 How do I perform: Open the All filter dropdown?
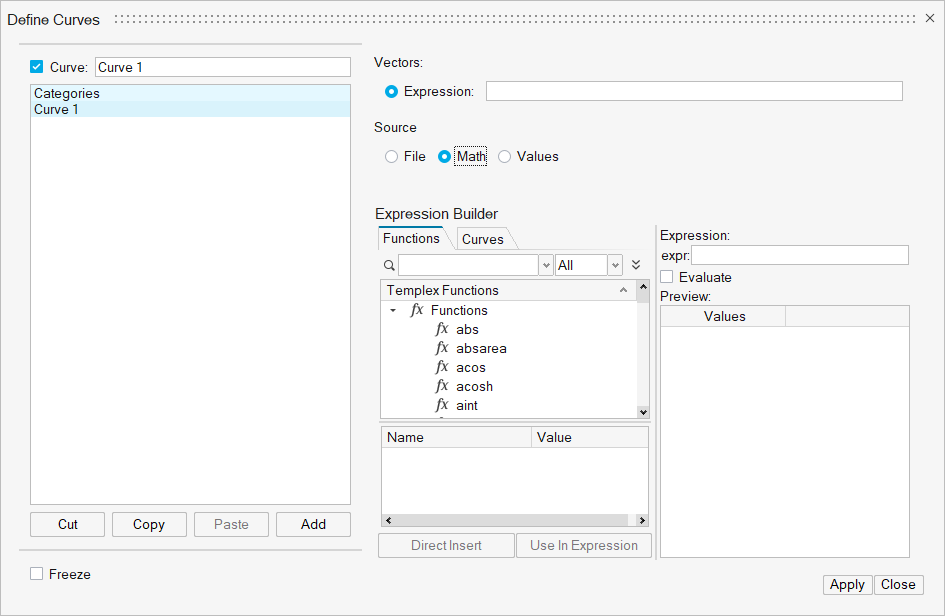pos(616,265)
